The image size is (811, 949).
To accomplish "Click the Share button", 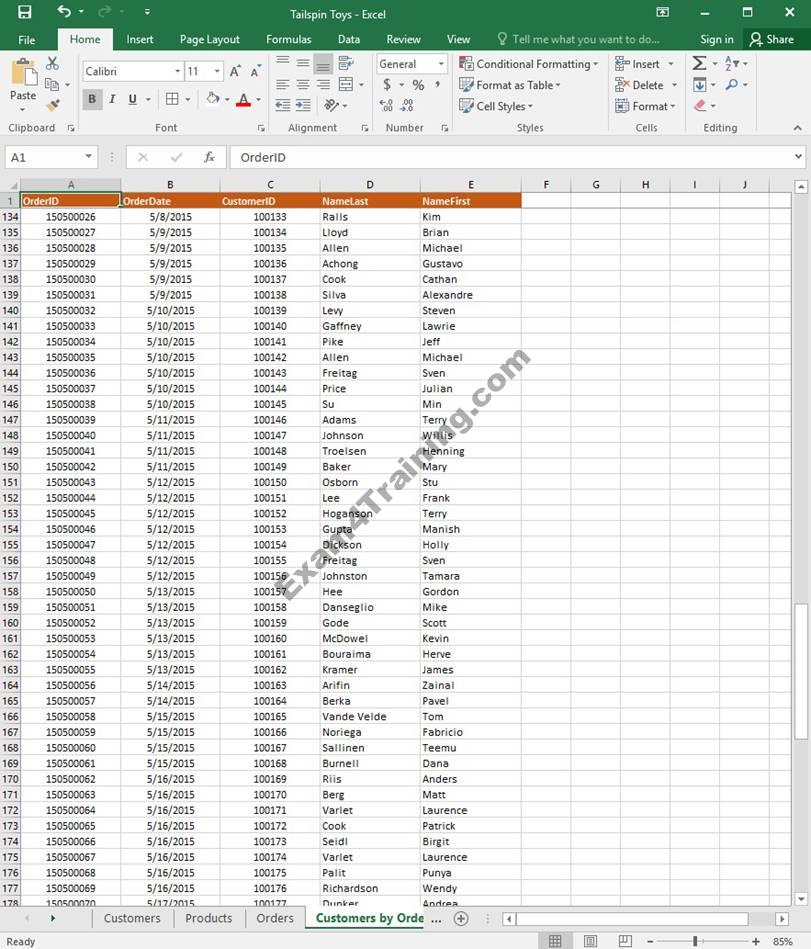I will (771, 39).
